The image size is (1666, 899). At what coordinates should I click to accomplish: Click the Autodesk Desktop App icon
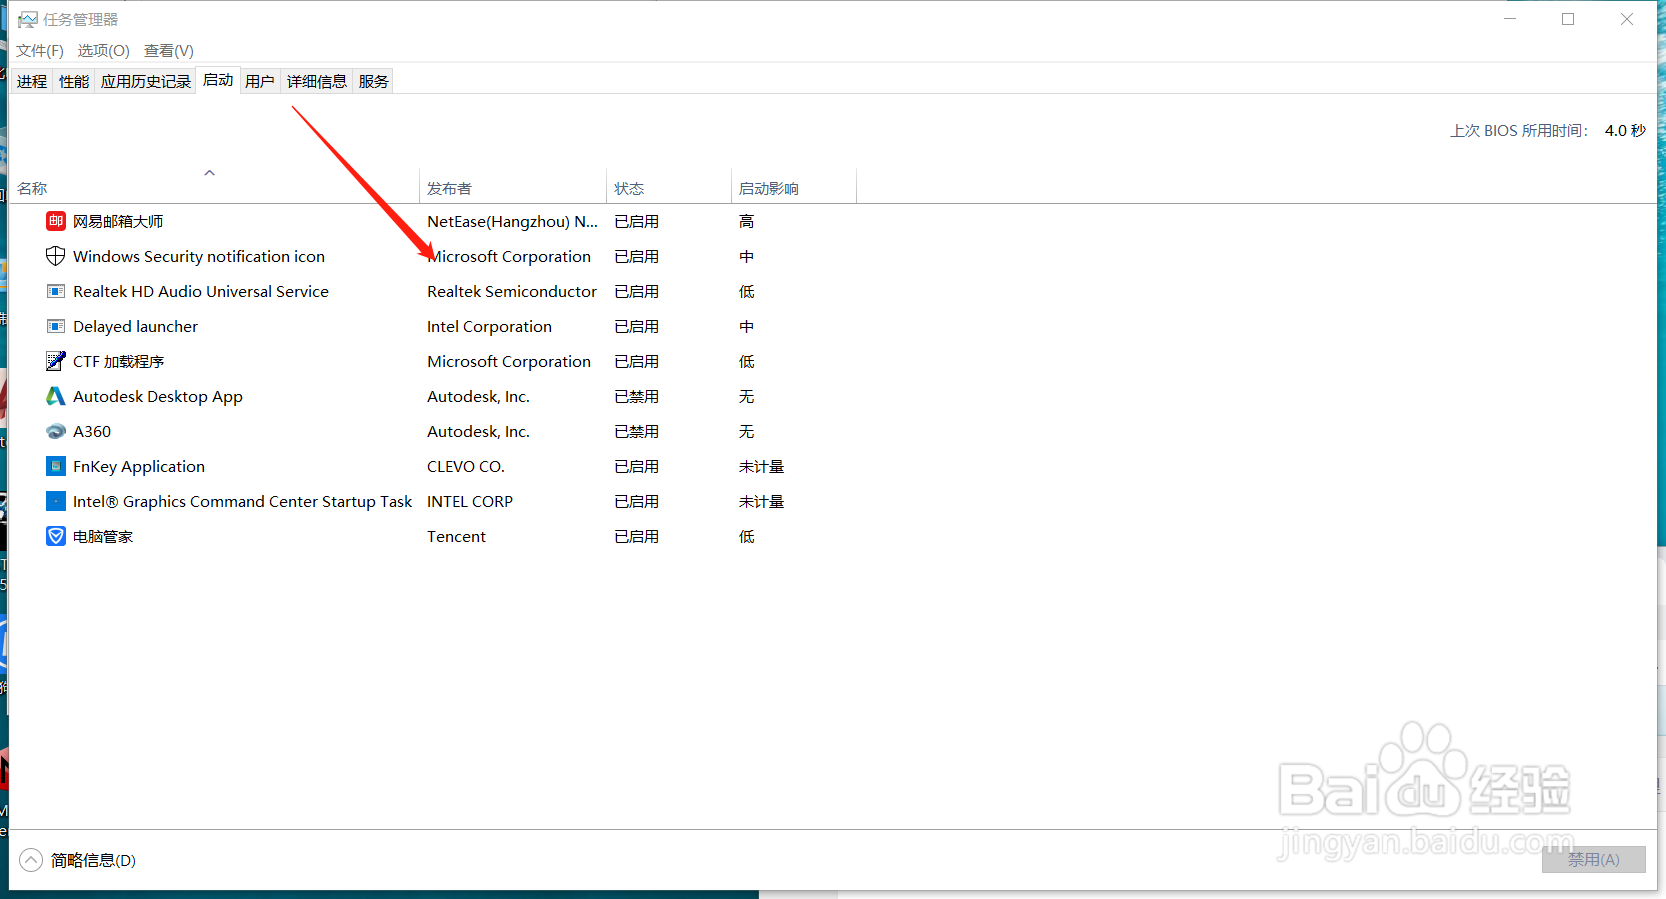56,396
